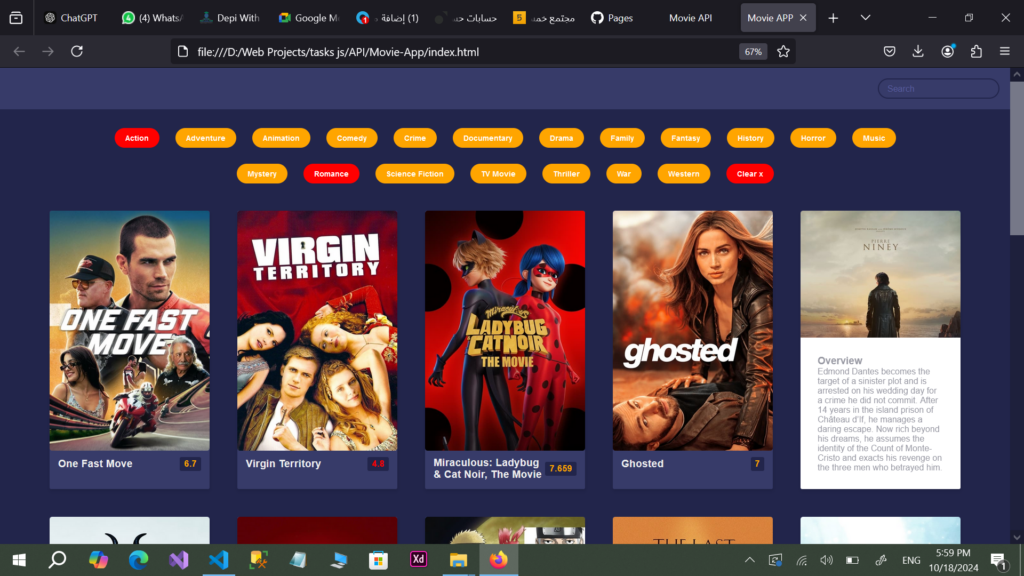Screen dimensions: 1024x576
Task: Switch to the Depi With tab
Action: (x=230, y=18)
